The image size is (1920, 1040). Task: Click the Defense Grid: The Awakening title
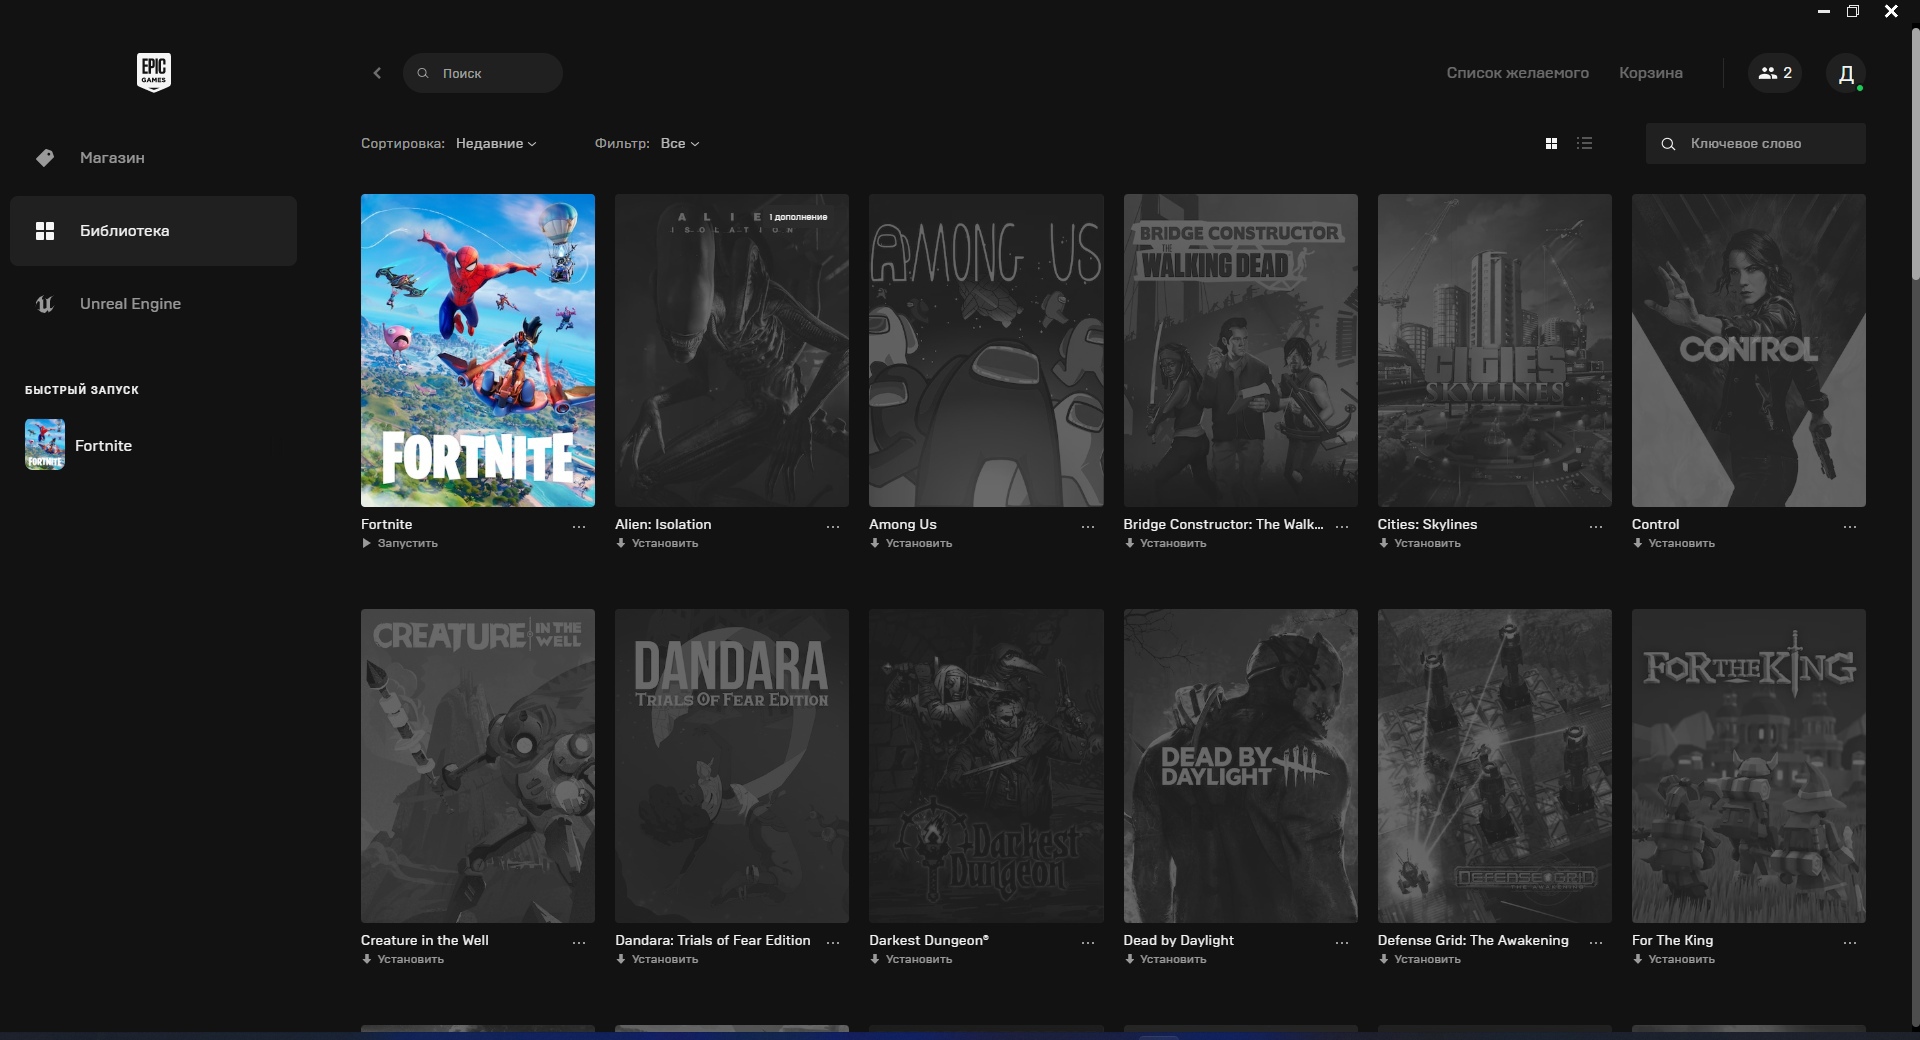pos(1473,941)
